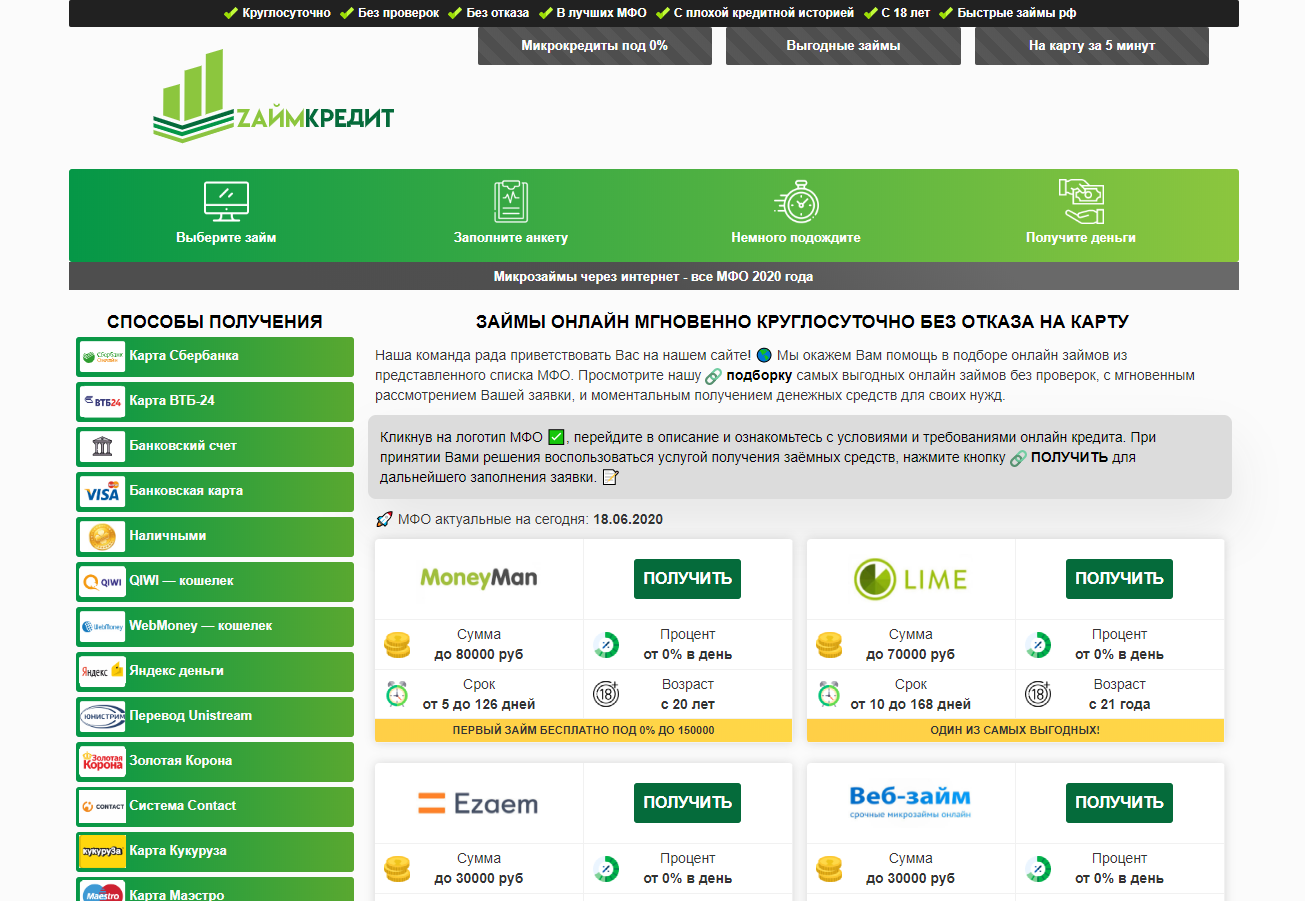Click ПОЛУЧИТЬ button for MoneyMan
The height and width of the screenshot is (901, 1305).
[687, 579]
